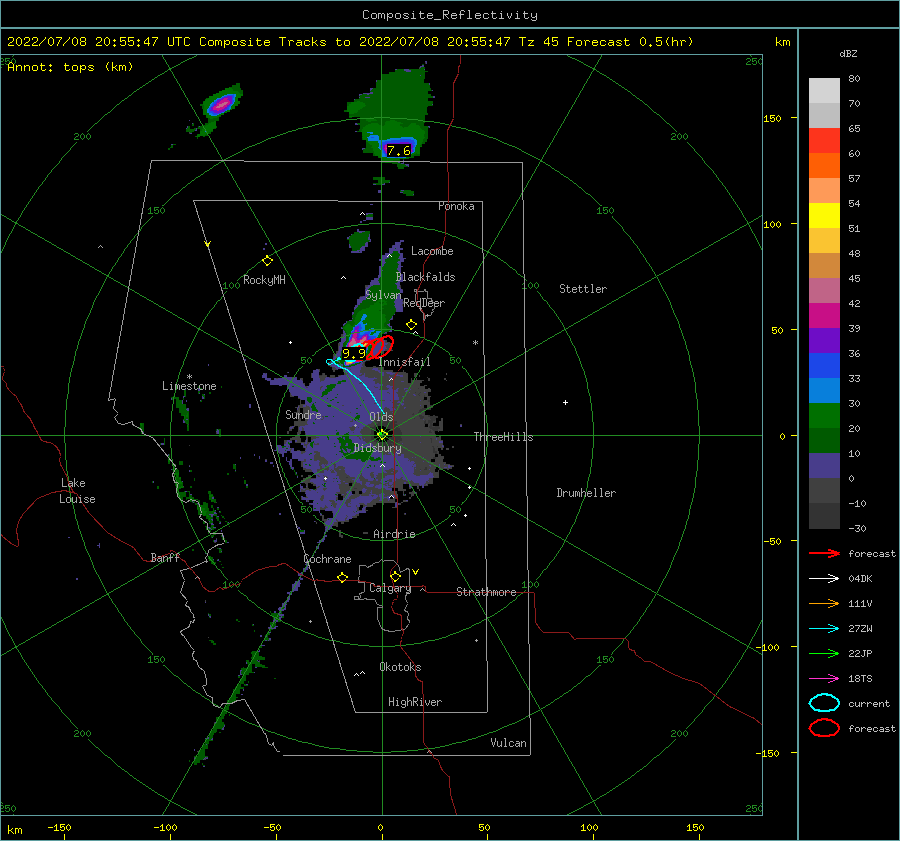Click the radar site diamond at map center
This screenshot has height=841, width=900.
coord(382,435)
